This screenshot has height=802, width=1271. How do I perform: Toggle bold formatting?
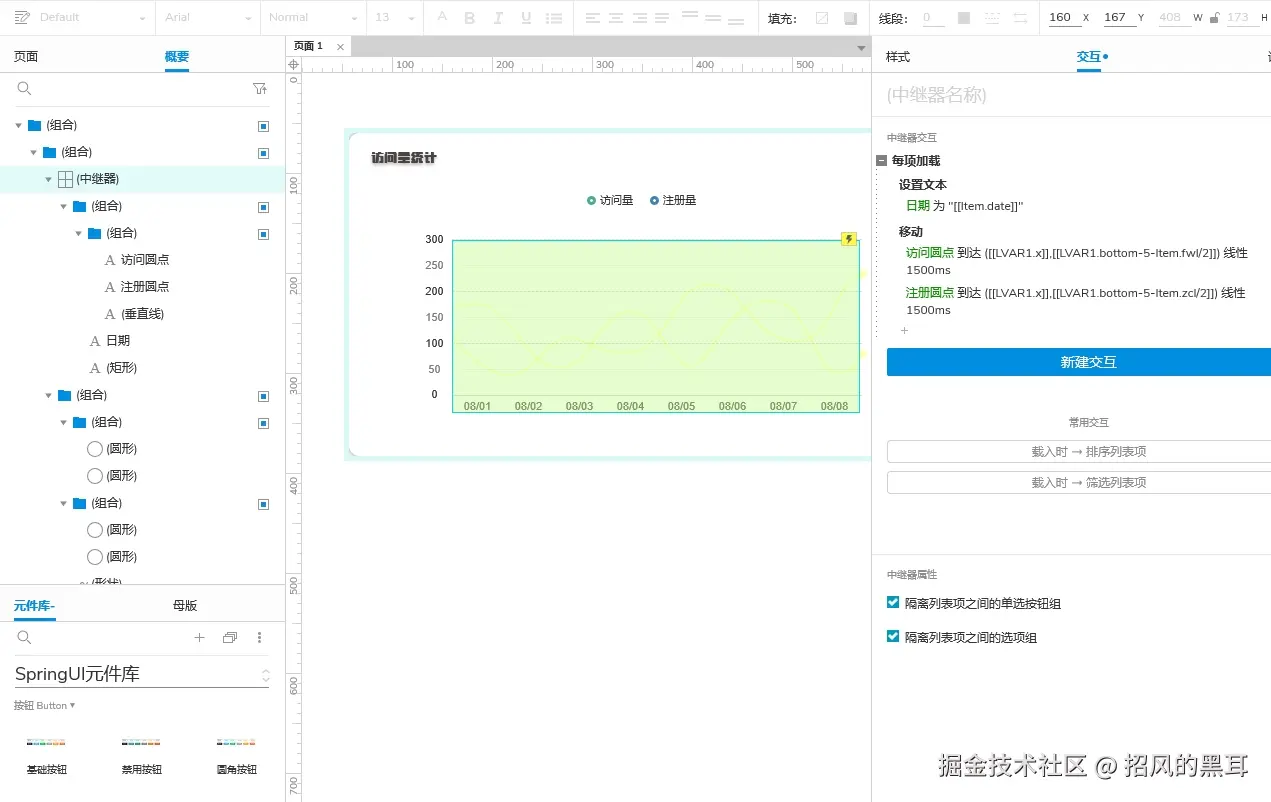[x=470, y=18]
